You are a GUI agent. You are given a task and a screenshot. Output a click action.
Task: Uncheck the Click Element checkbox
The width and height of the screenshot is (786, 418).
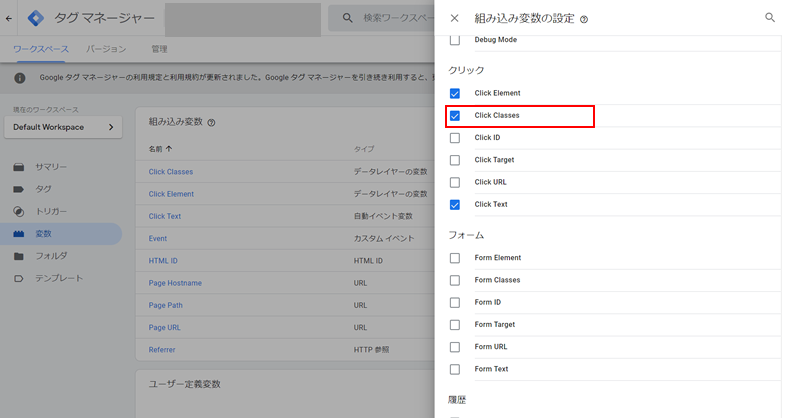[x=455, y=93]
